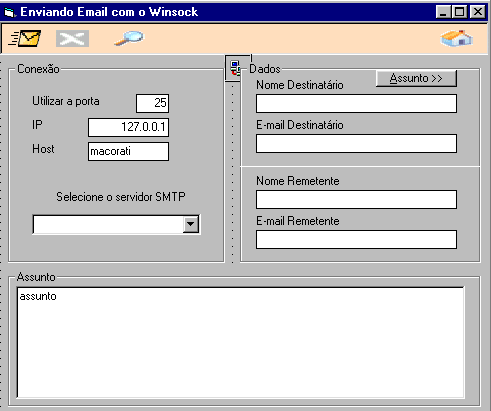The width and height of the screenshot is (491, 411).
Task: Click the Host field containing macorati
Action: (x=128, y=151)
